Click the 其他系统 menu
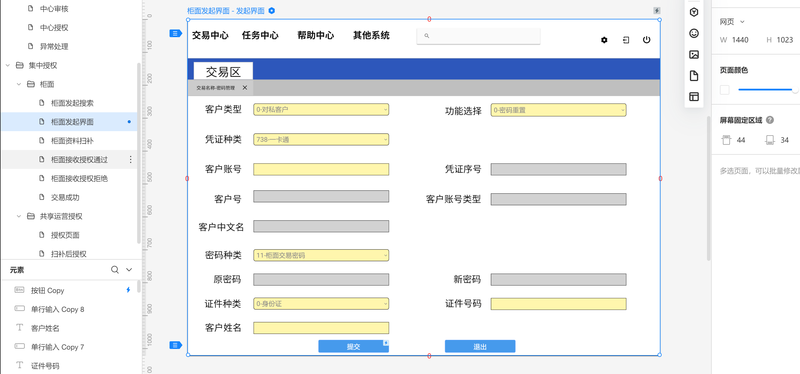Viewport: 800px width, 374px height. pos(371,35)
